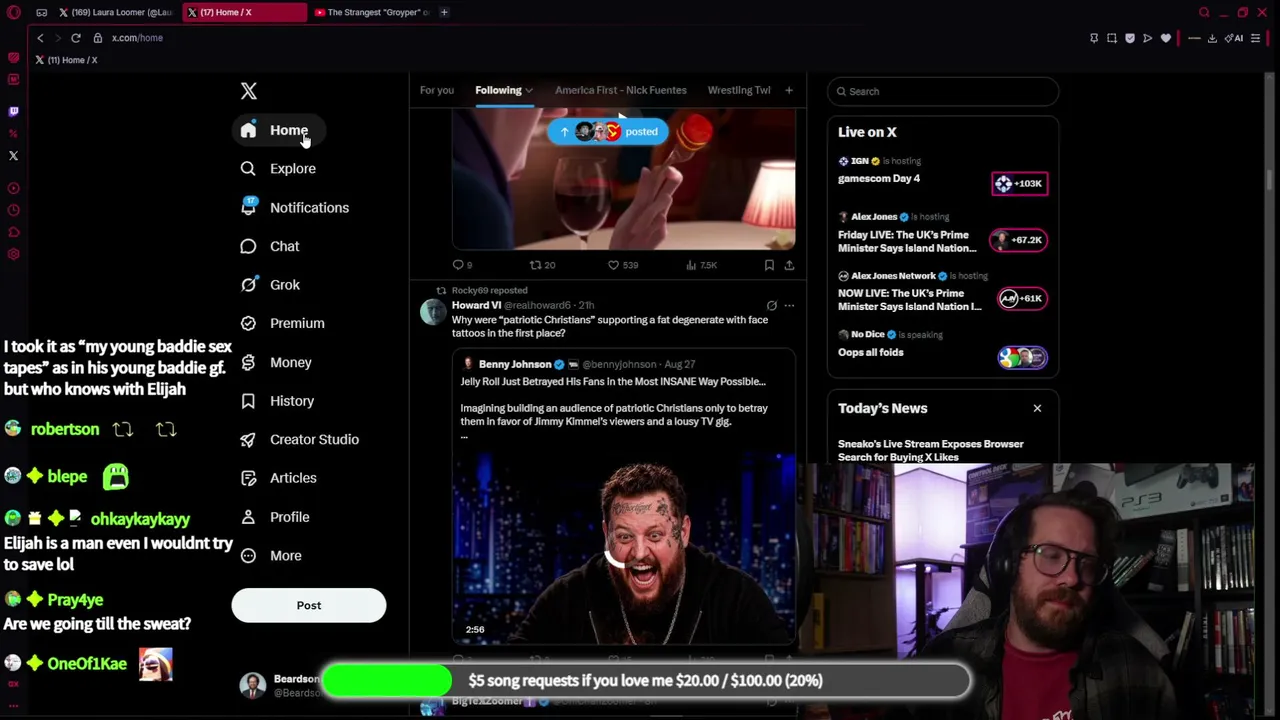The width and height of the screenshot is (1280, 720).
Task: Click the More circle icon
Action: click(248, 555)
